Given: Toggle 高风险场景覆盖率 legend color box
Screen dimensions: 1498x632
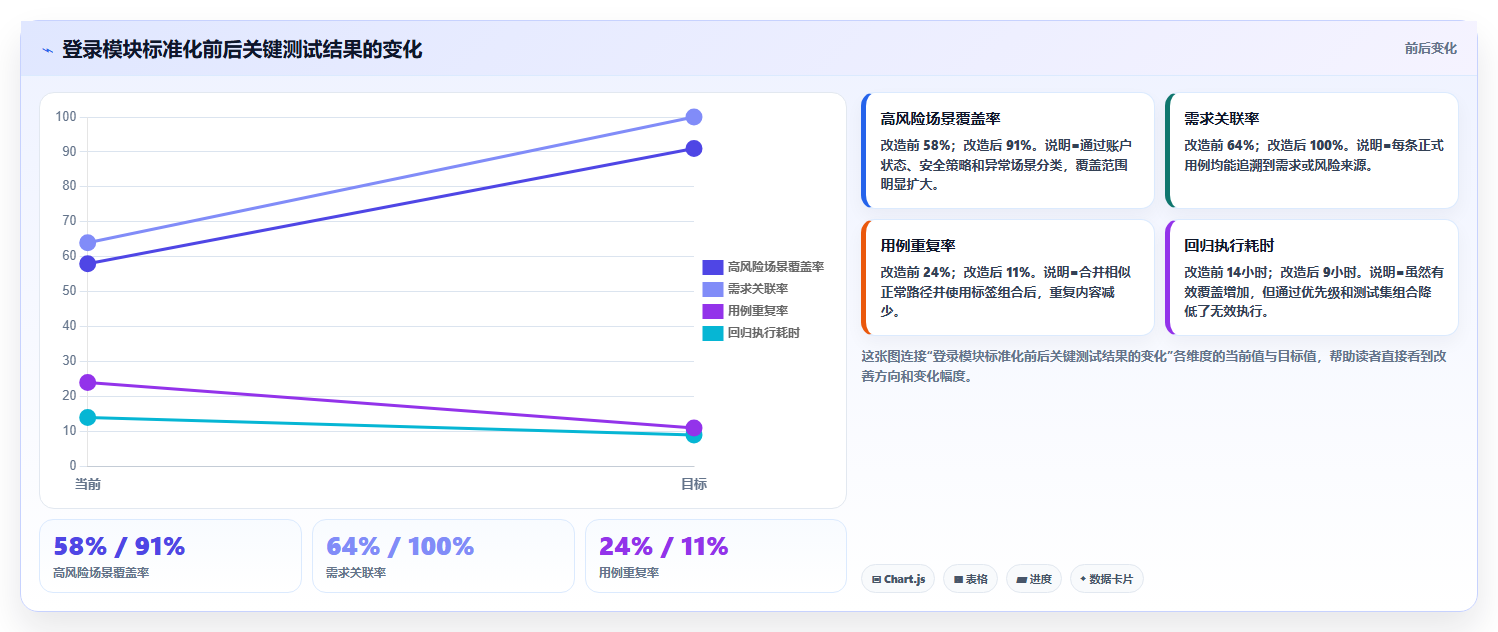Looking at the screenshot, I should click(x=712, y=267).
